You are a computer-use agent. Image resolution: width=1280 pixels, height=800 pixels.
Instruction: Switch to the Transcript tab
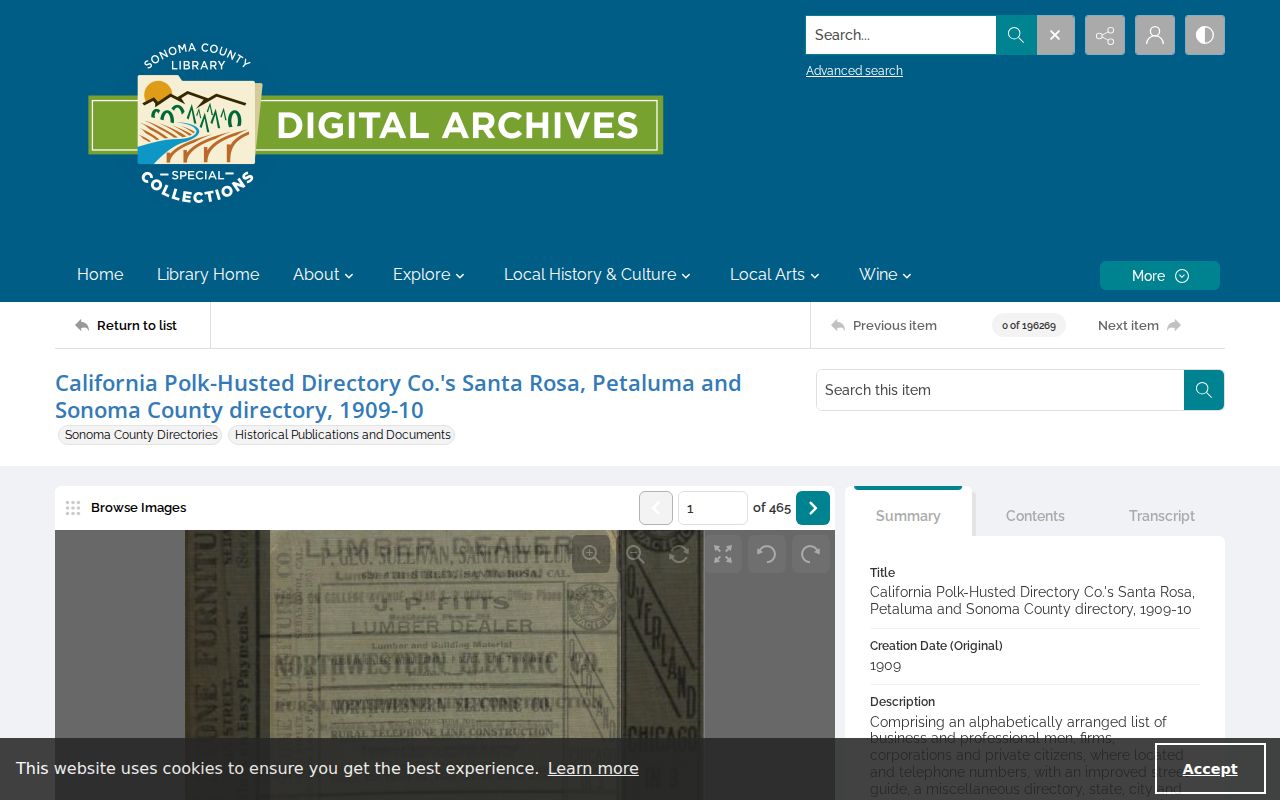point(1162,516)
